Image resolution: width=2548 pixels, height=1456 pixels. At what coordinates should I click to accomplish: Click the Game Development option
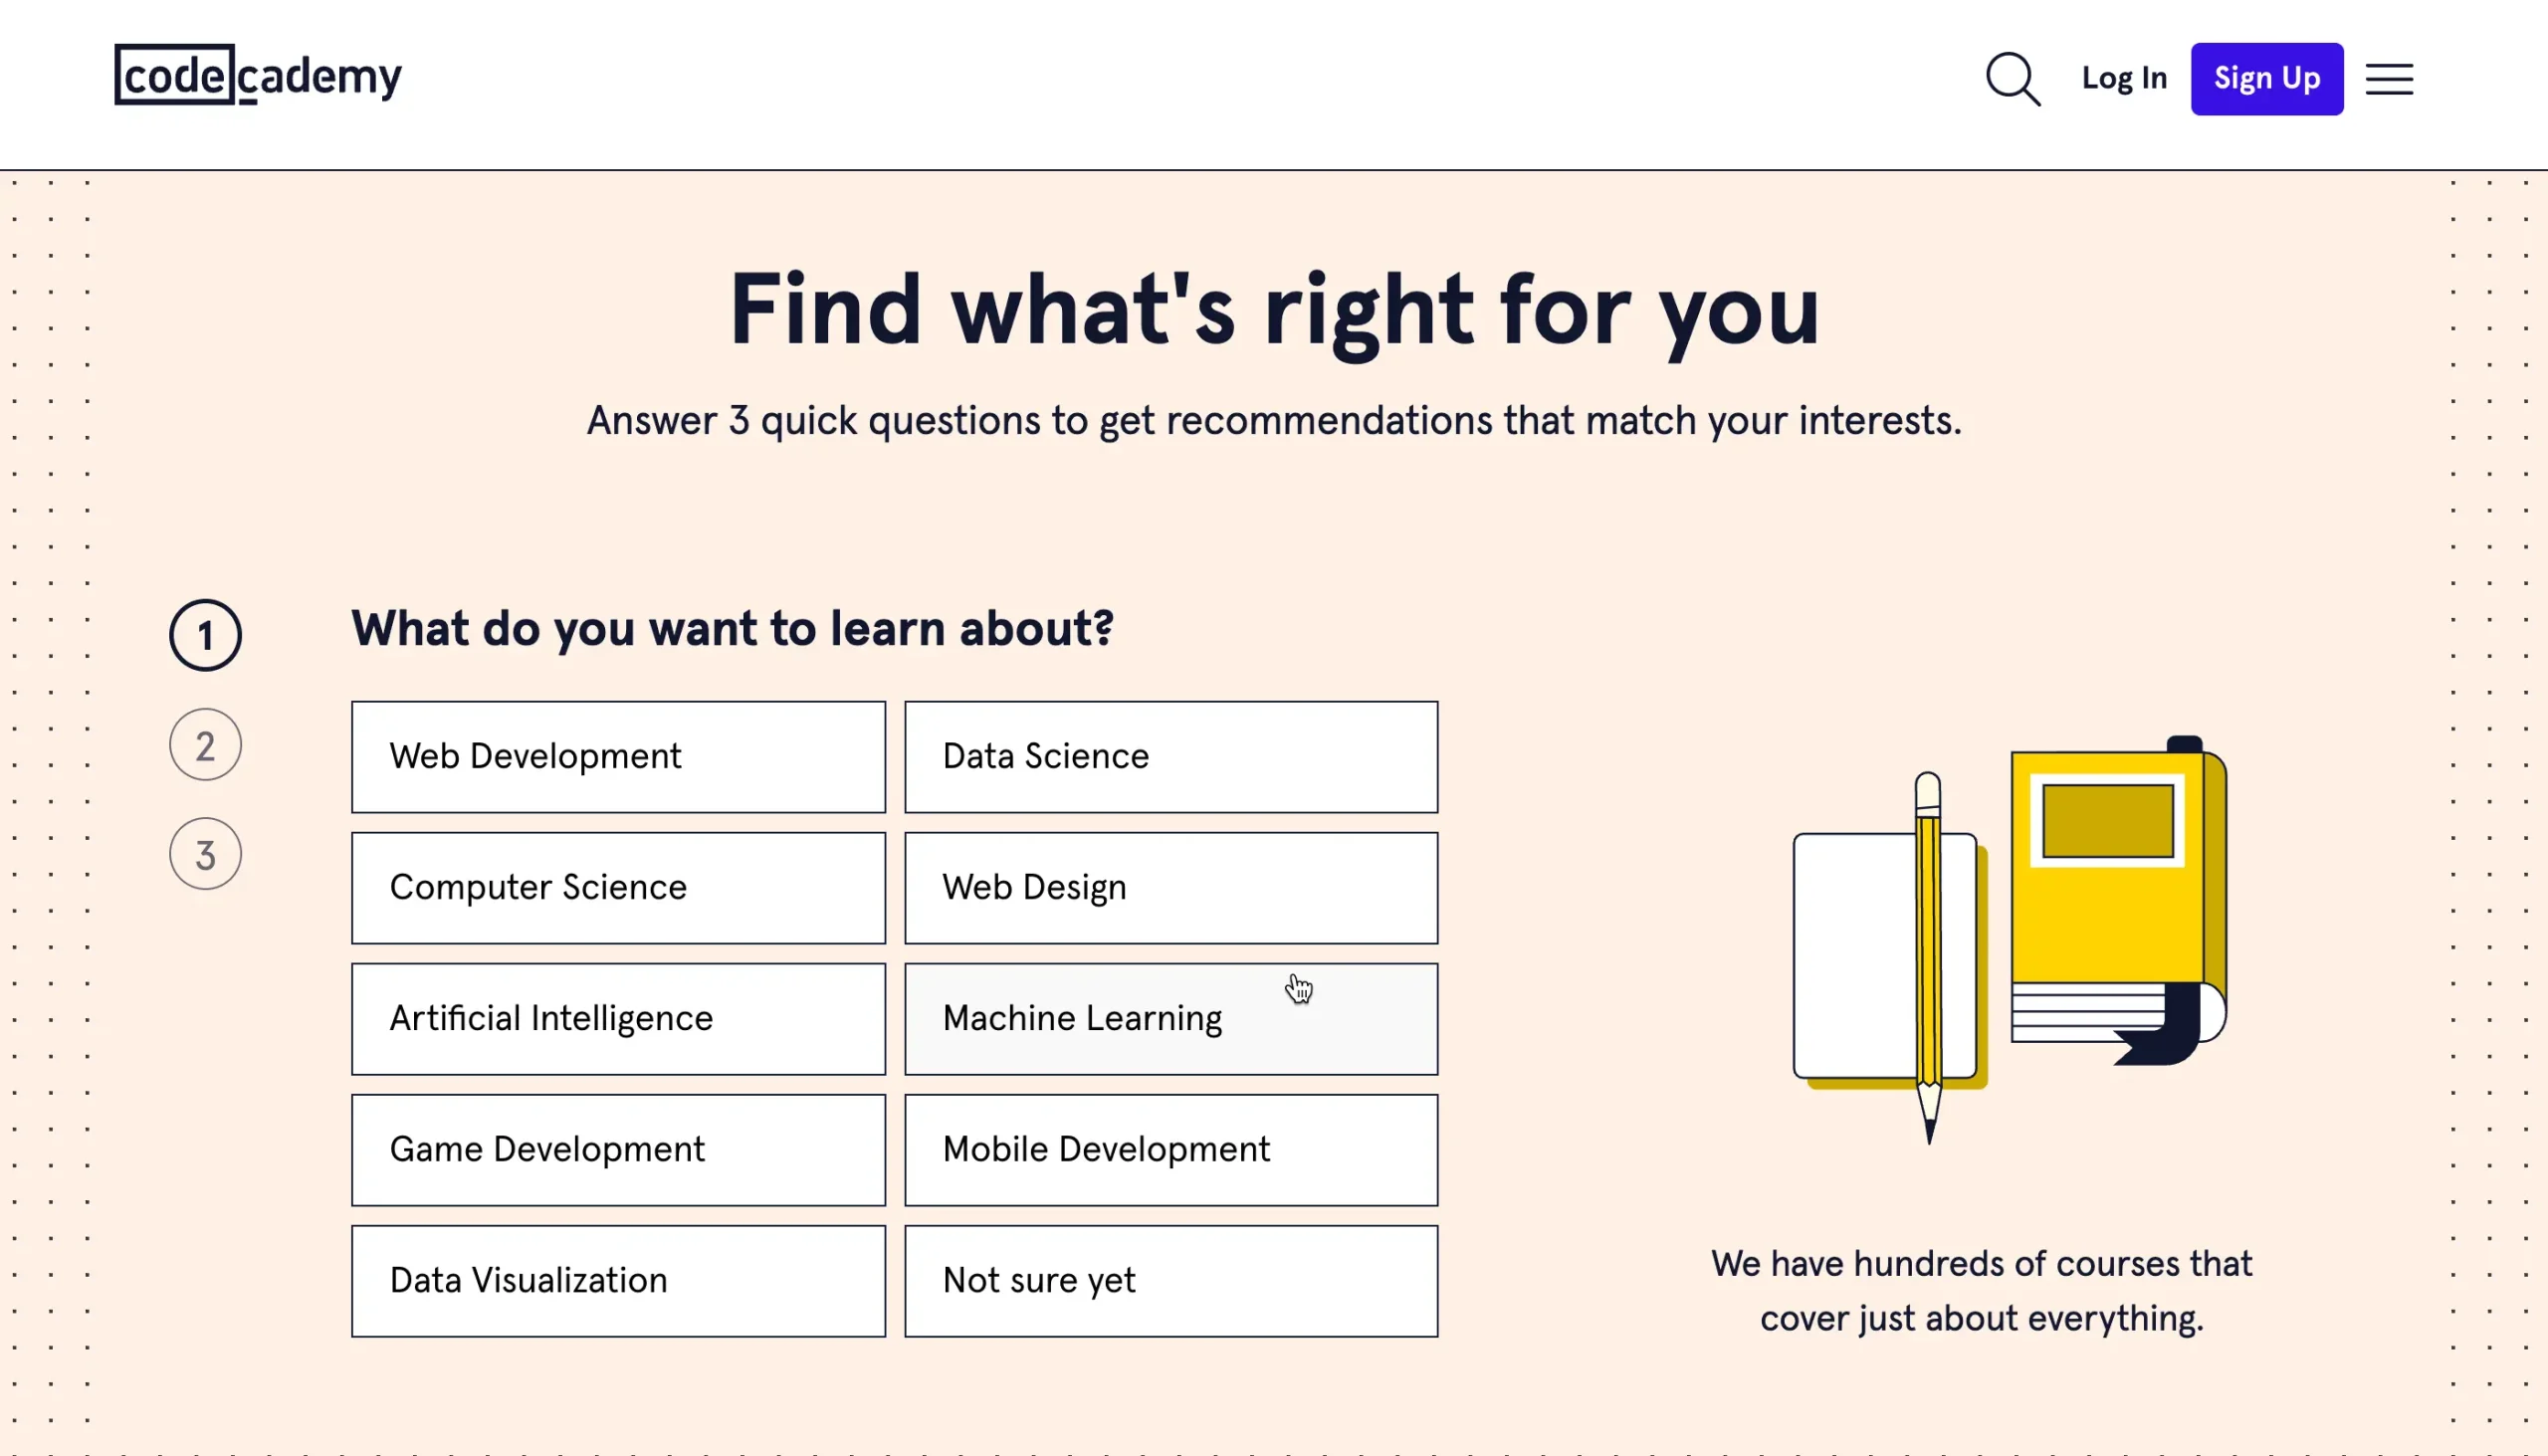[x=618, y=1149]
